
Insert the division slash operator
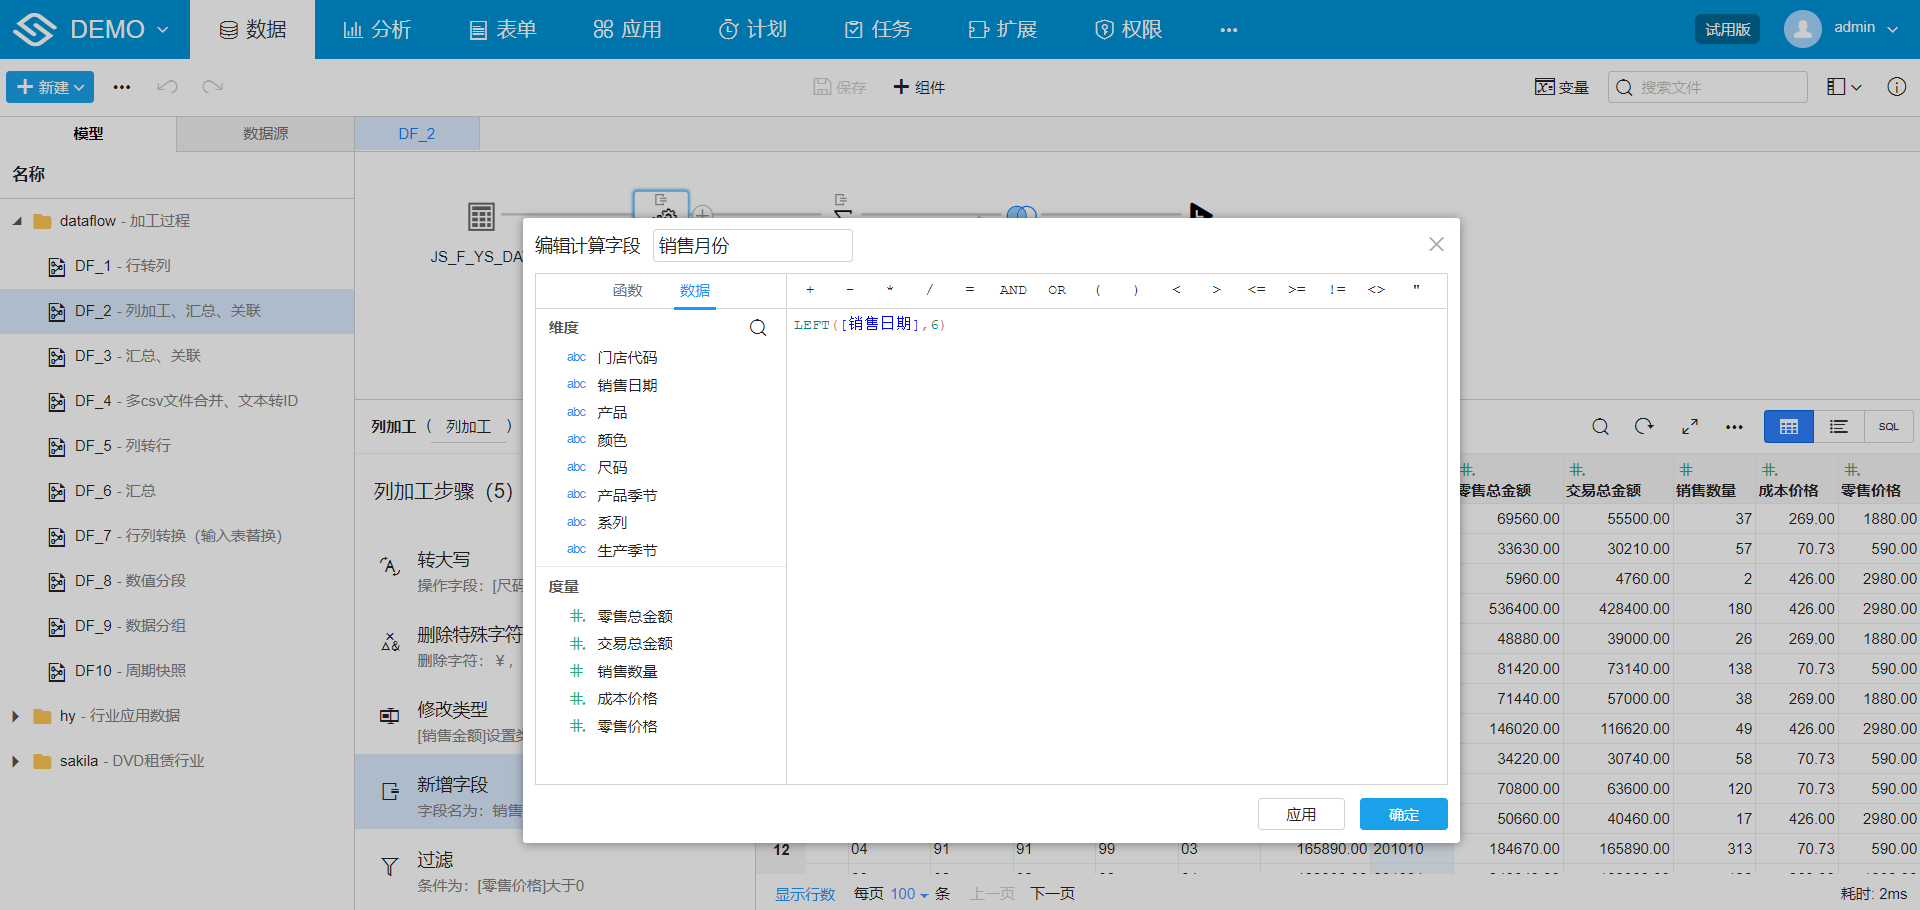[930, 290]
